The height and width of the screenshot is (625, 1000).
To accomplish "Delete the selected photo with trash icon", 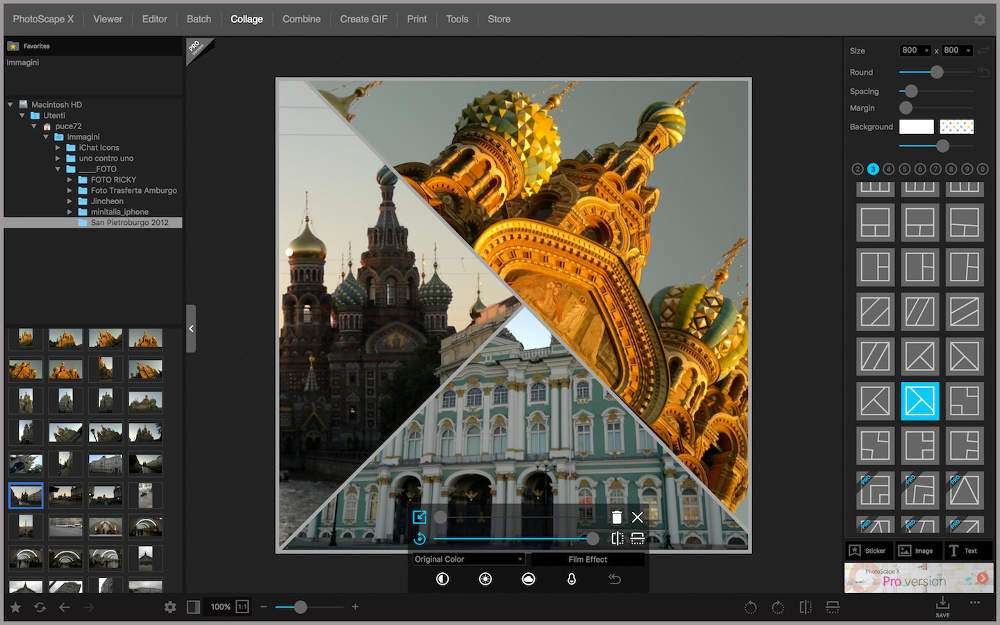I will [617, 517].
